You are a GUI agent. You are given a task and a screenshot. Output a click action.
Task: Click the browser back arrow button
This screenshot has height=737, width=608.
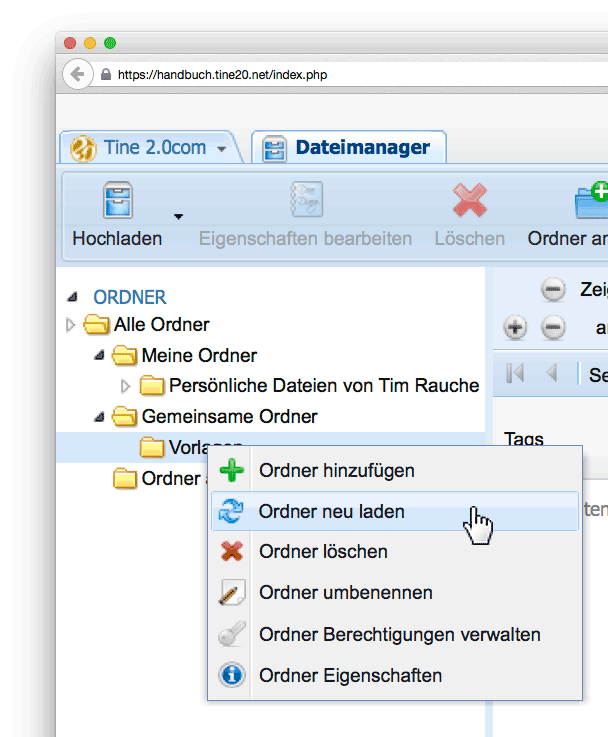[77, 74]
